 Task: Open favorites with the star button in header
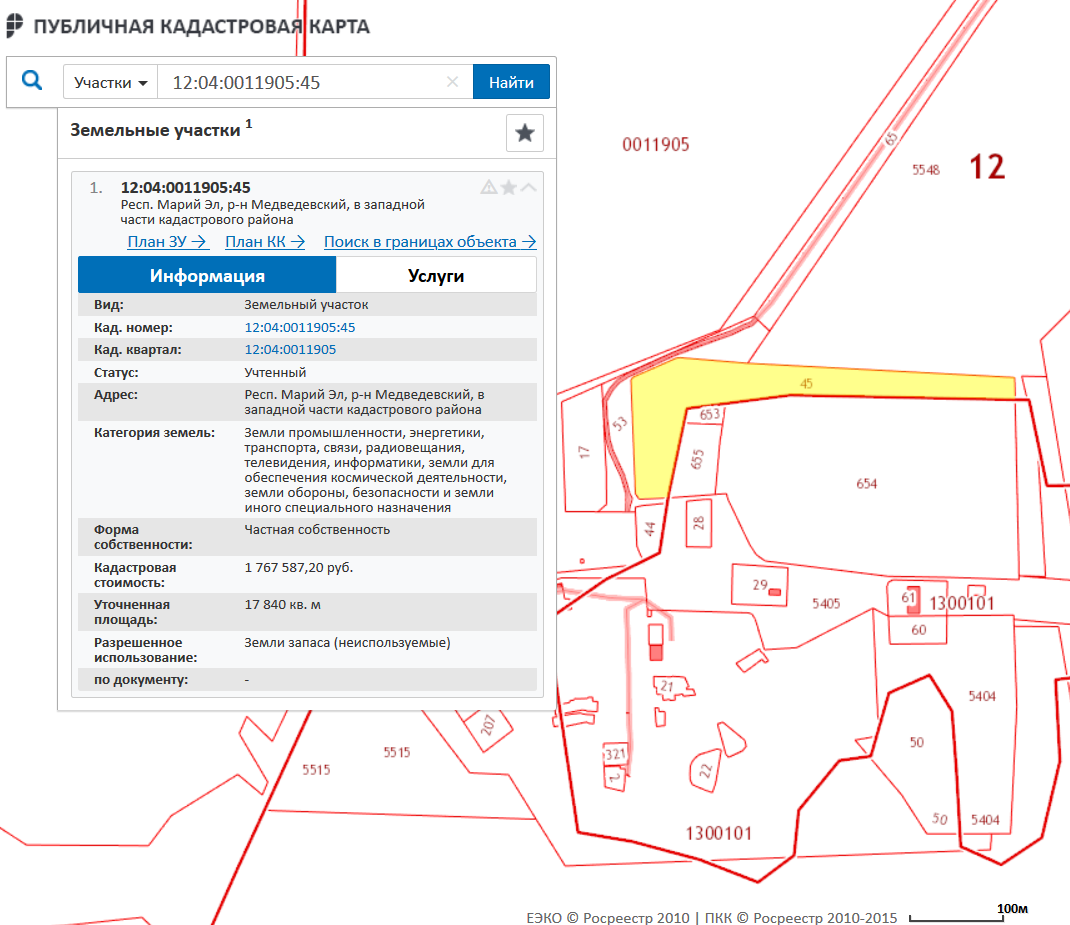click(524, 133)
